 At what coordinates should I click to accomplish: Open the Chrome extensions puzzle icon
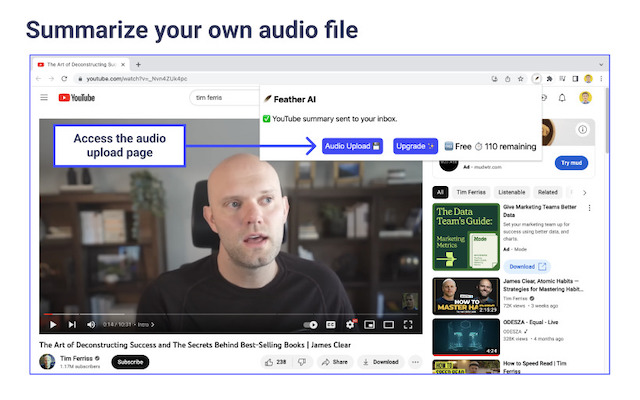point(549,79)
